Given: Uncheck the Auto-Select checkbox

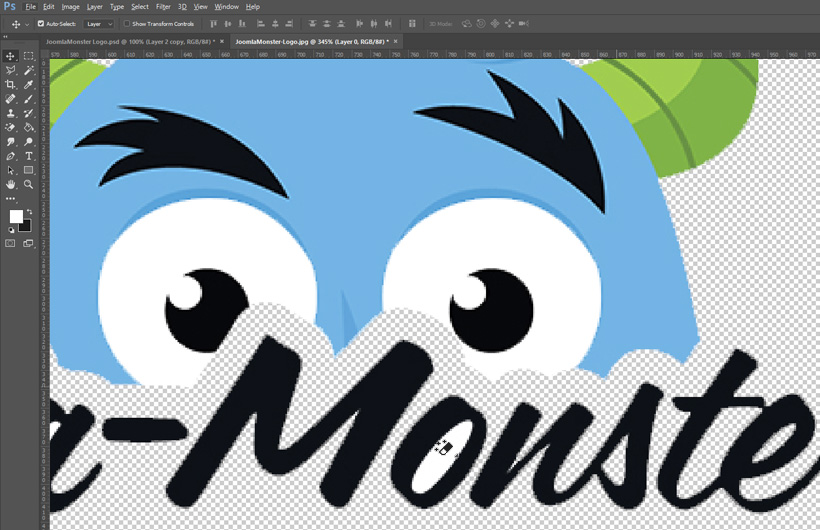Looking at the screenshot, I should 41,24.
